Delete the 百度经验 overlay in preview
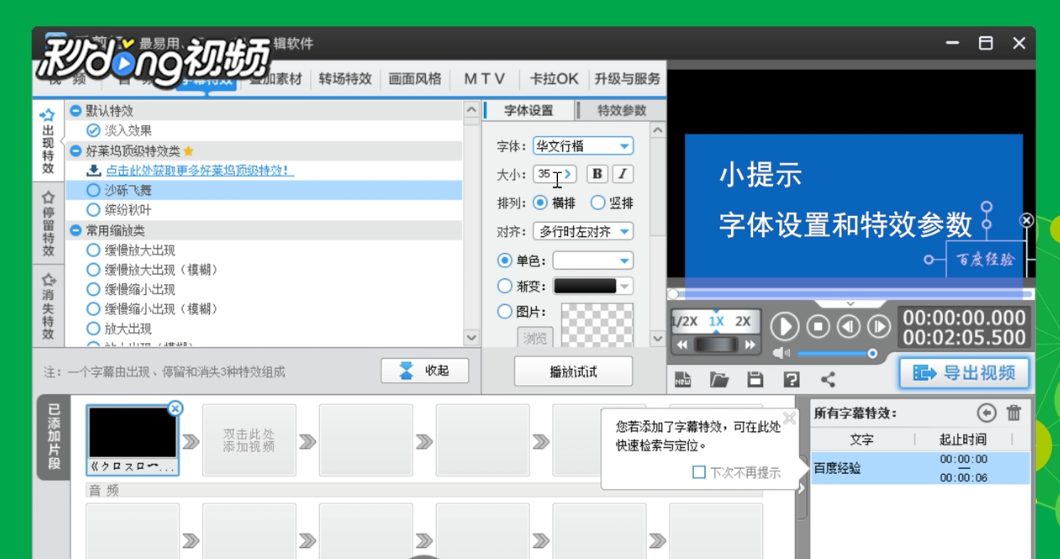Screen dimensions: 1060x559 click(1026, 220)
